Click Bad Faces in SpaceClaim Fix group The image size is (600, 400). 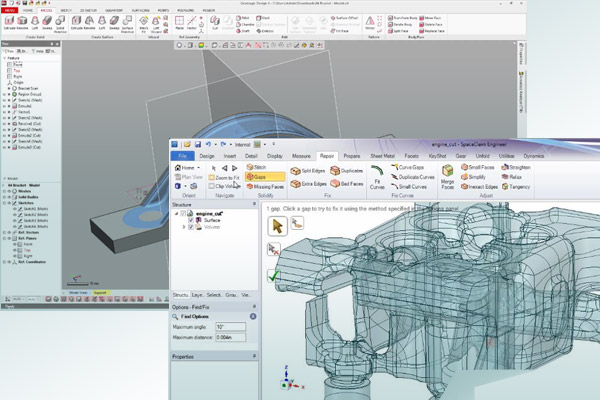pos(346,184)
